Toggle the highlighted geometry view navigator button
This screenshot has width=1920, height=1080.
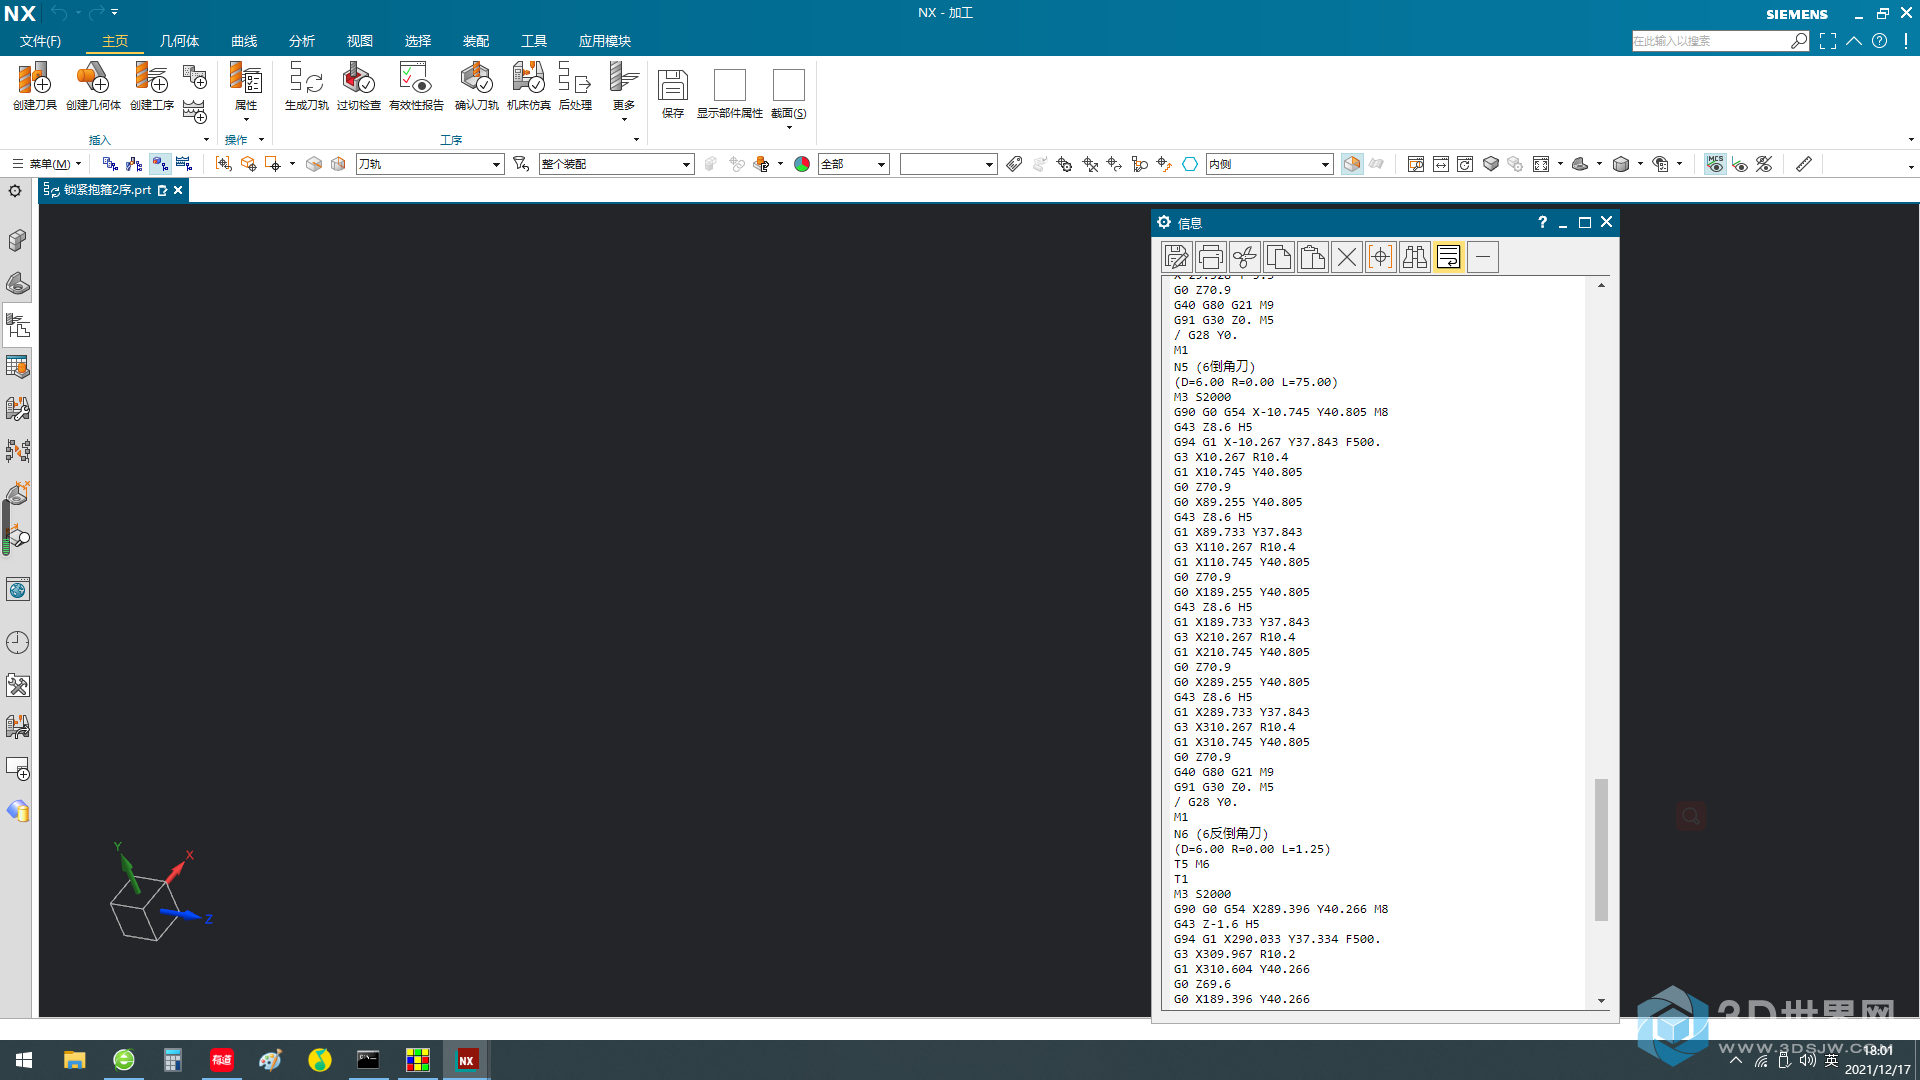coord(160,164)
